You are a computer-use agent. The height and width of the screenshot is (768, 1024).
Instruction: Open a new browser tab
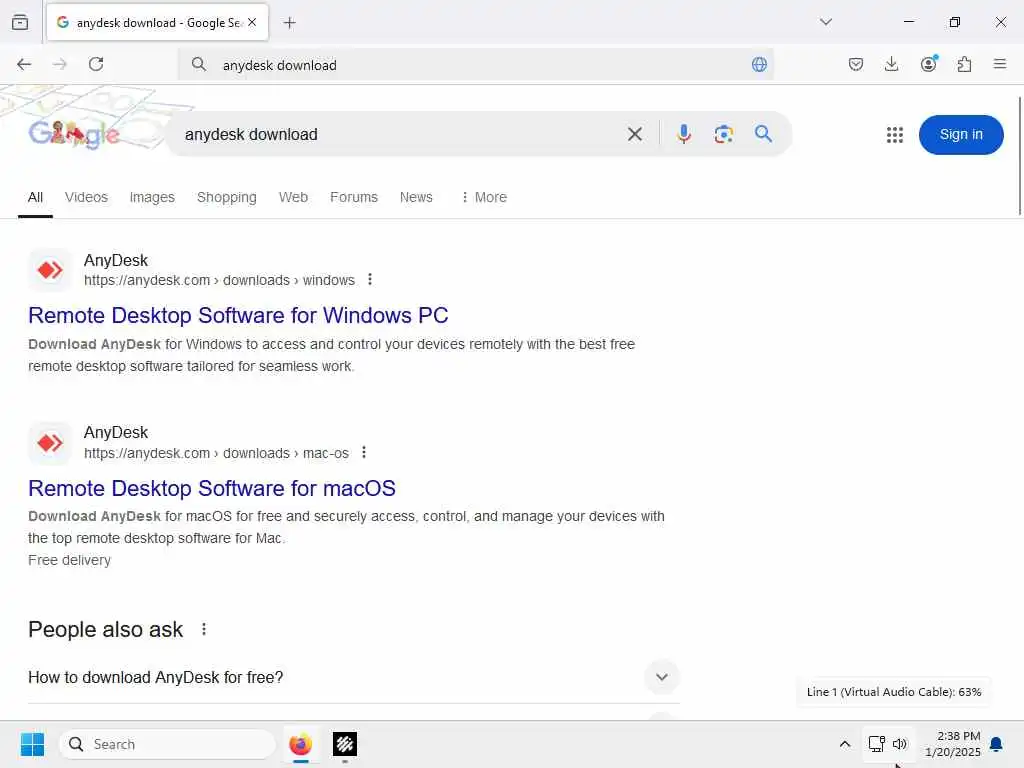coord(289,23)
